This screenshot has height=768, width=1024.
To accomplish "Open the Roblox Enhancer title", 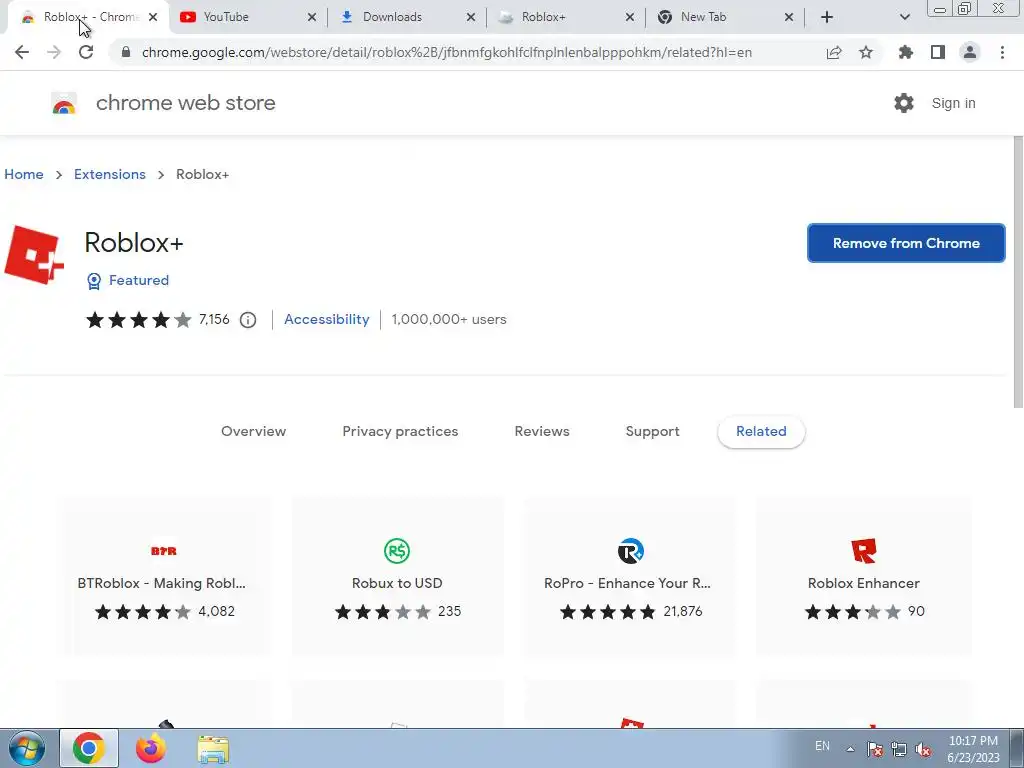I will 863,583.
